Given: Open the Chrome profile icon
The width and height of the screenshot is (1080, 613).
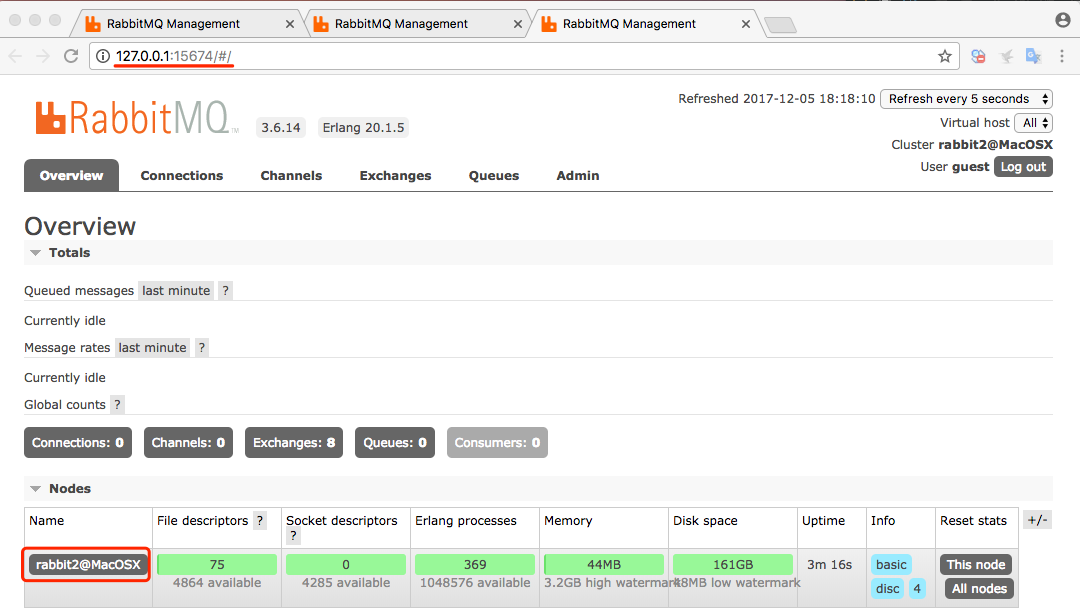Looking at the screenshot, I should [1063, 20].
